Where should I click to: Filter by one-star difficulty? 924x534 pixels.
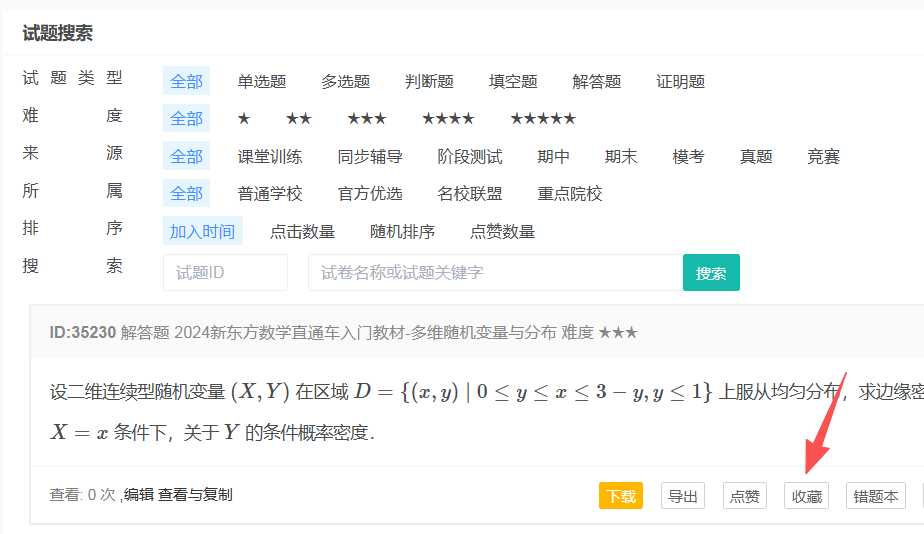243,119
